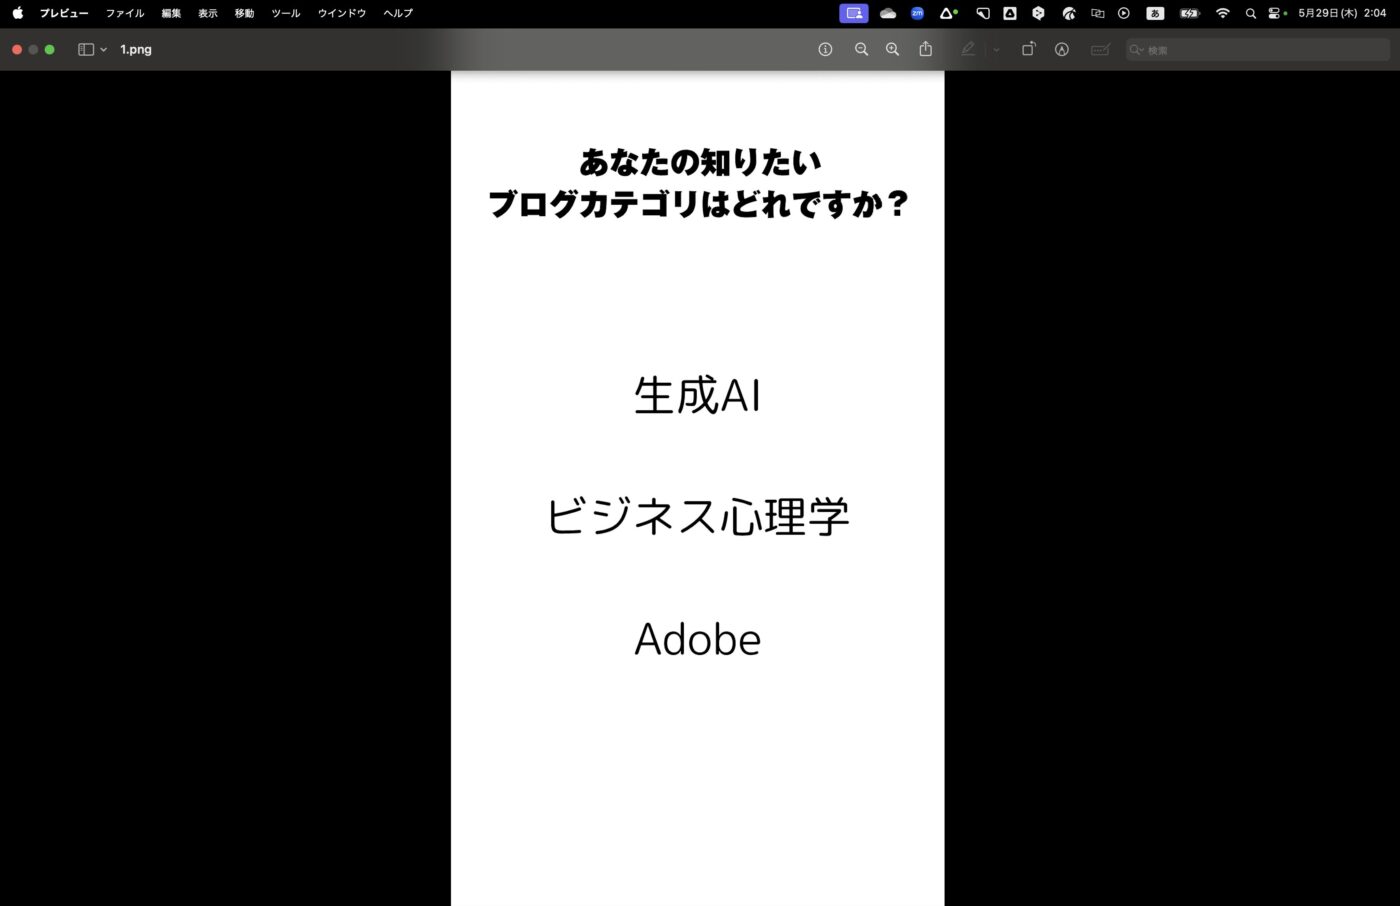Open the play circle menu bar icon
Viewport: 1400px width, 906px height.
(1124, 13)
